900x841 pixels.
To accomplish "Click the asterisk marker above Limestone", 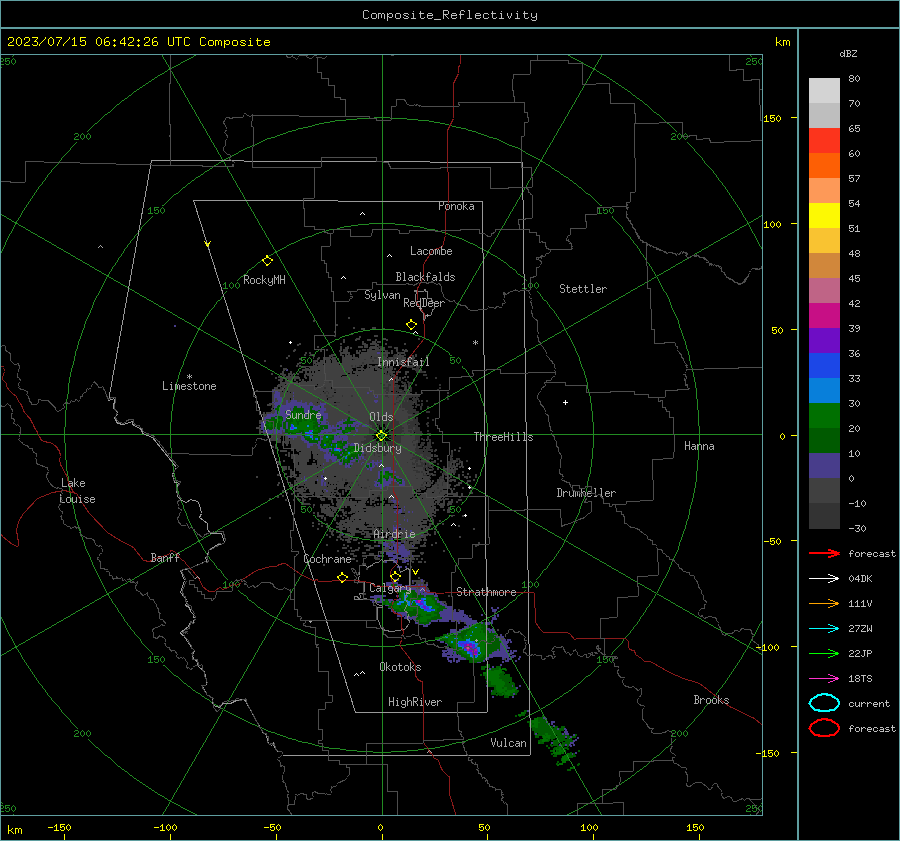I will [x=189, y=377].
